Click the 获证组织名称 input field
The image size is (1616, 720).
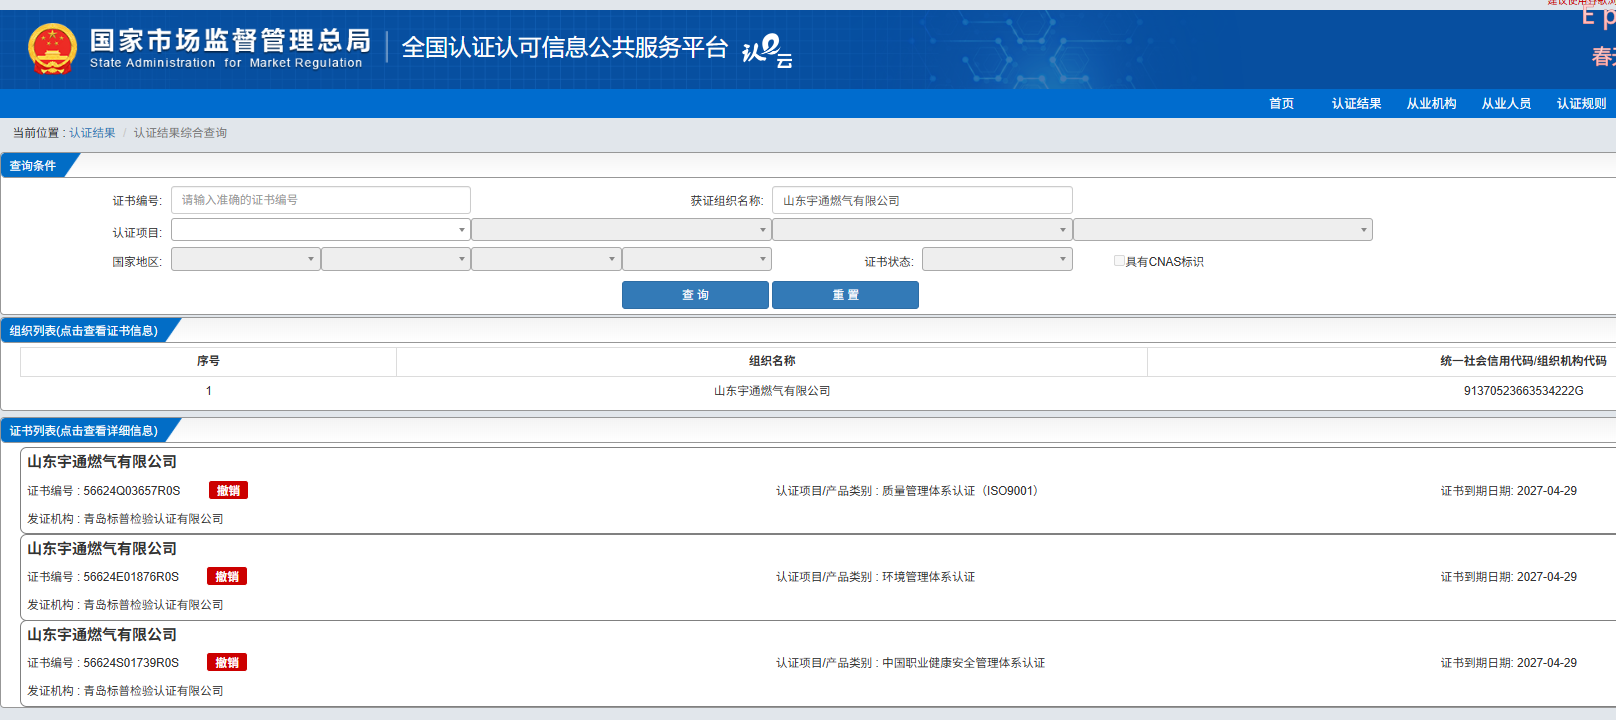point(922,200)
